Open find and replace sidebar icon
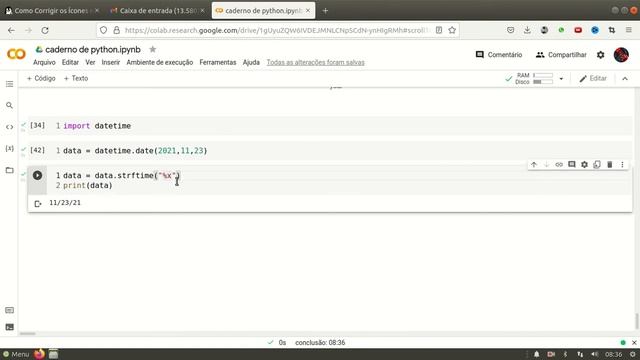Viewport: 640px width, 360px height. point(9,105)
